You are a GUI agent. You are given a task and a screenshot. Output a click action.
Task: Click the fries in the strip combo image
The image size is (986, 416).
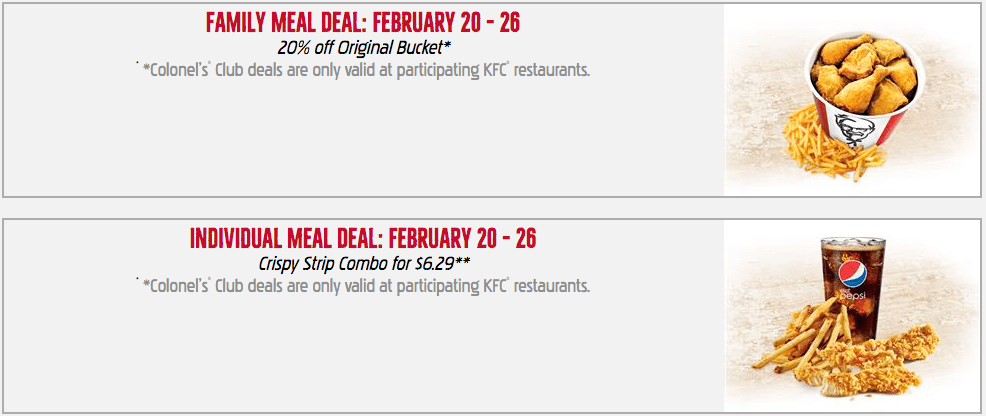click(801, 334)
